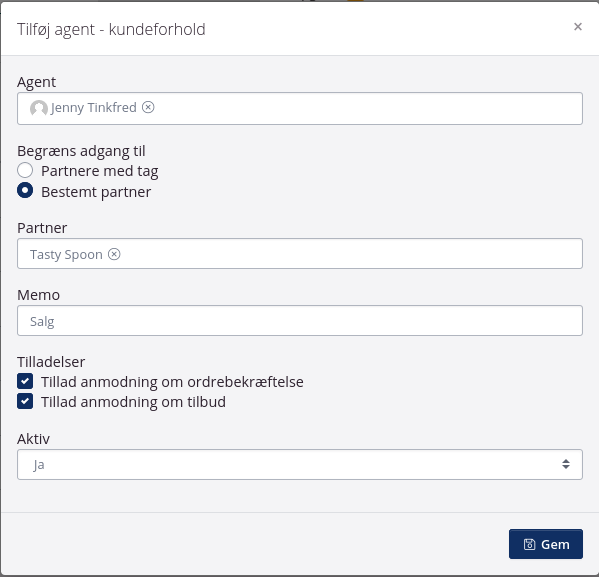Remove the Tasty Spoon partner tag
This screenshot has height=577, width=599.
(x=114, y=254)
